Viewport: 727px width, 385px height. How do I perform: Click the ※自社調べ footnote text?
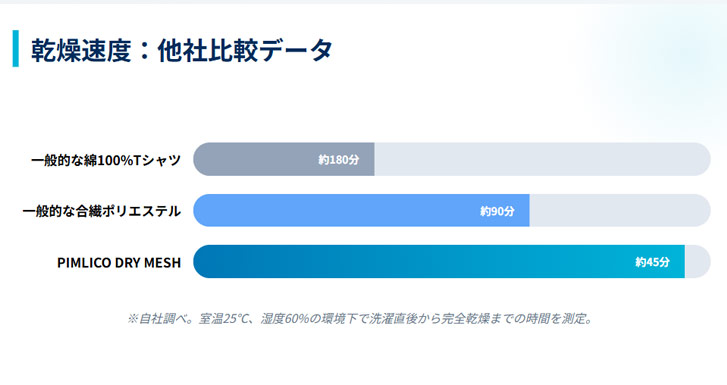[x=360, y=319]
